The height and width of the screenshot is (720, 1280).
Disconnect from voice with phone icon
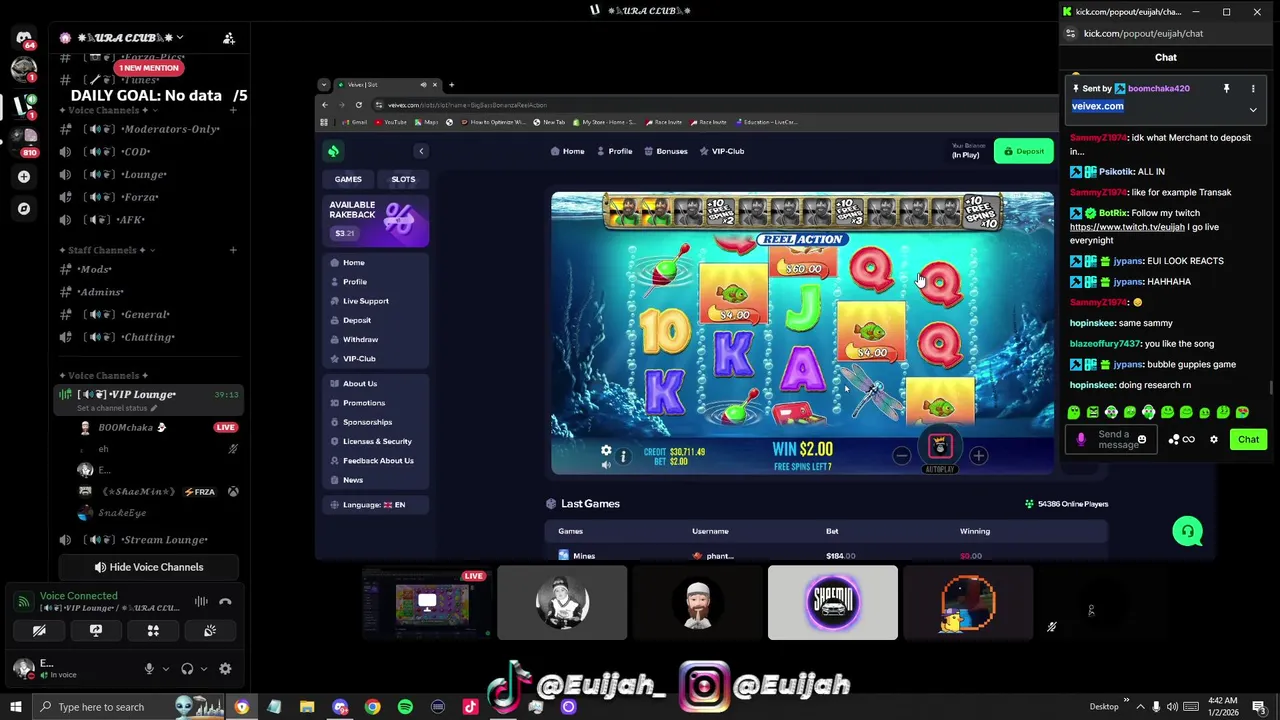tap(226, 601)
